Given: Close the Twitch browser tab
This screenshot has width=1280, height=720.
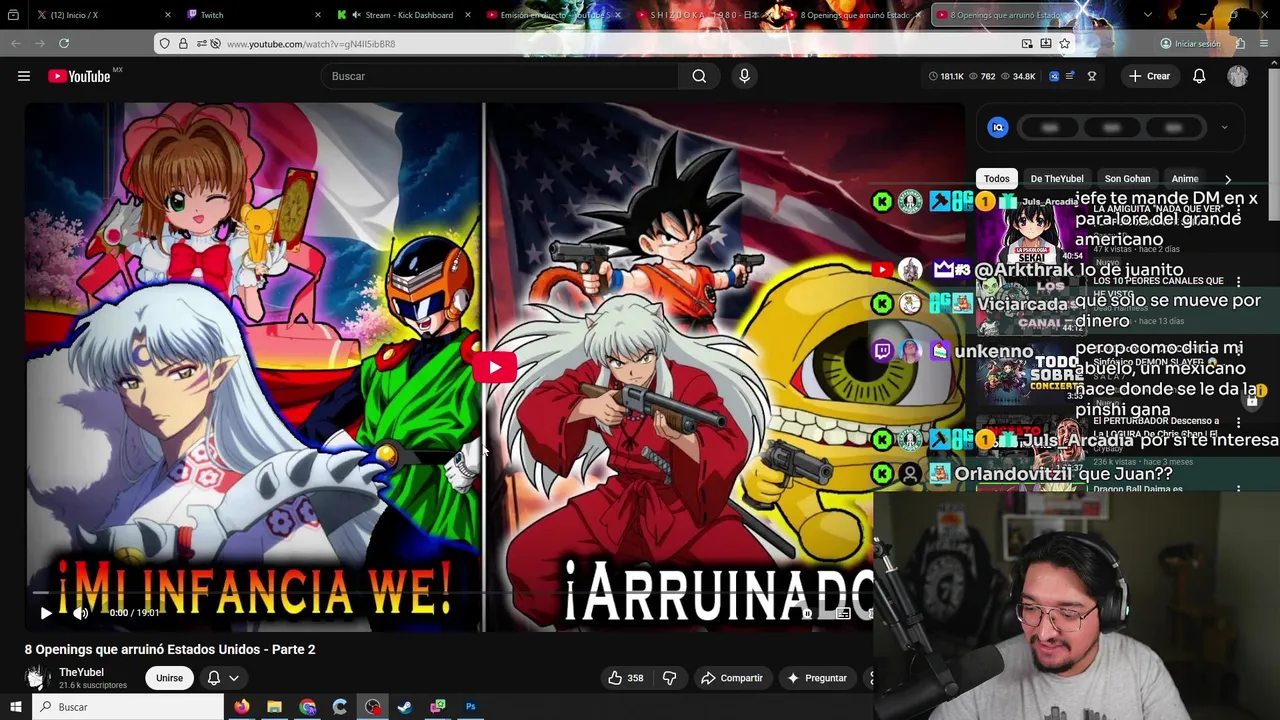Looking at the screenshot, I should [318, 15].
